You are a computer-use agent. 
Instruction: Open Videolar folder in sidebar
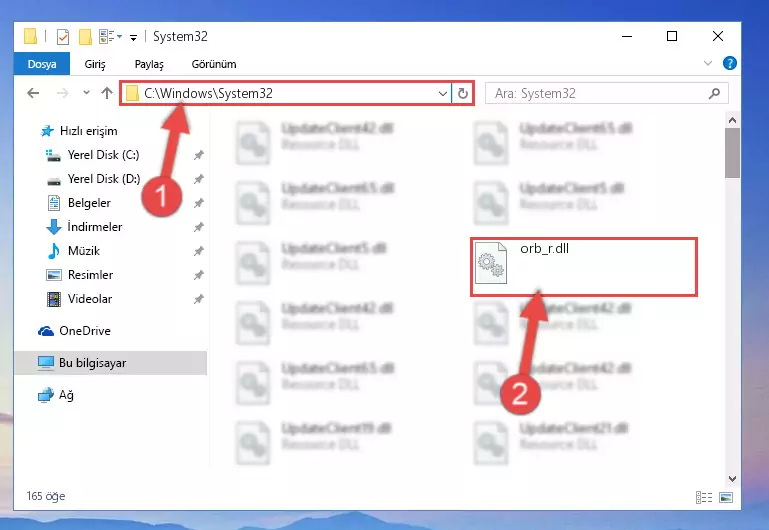click(79, 299)
